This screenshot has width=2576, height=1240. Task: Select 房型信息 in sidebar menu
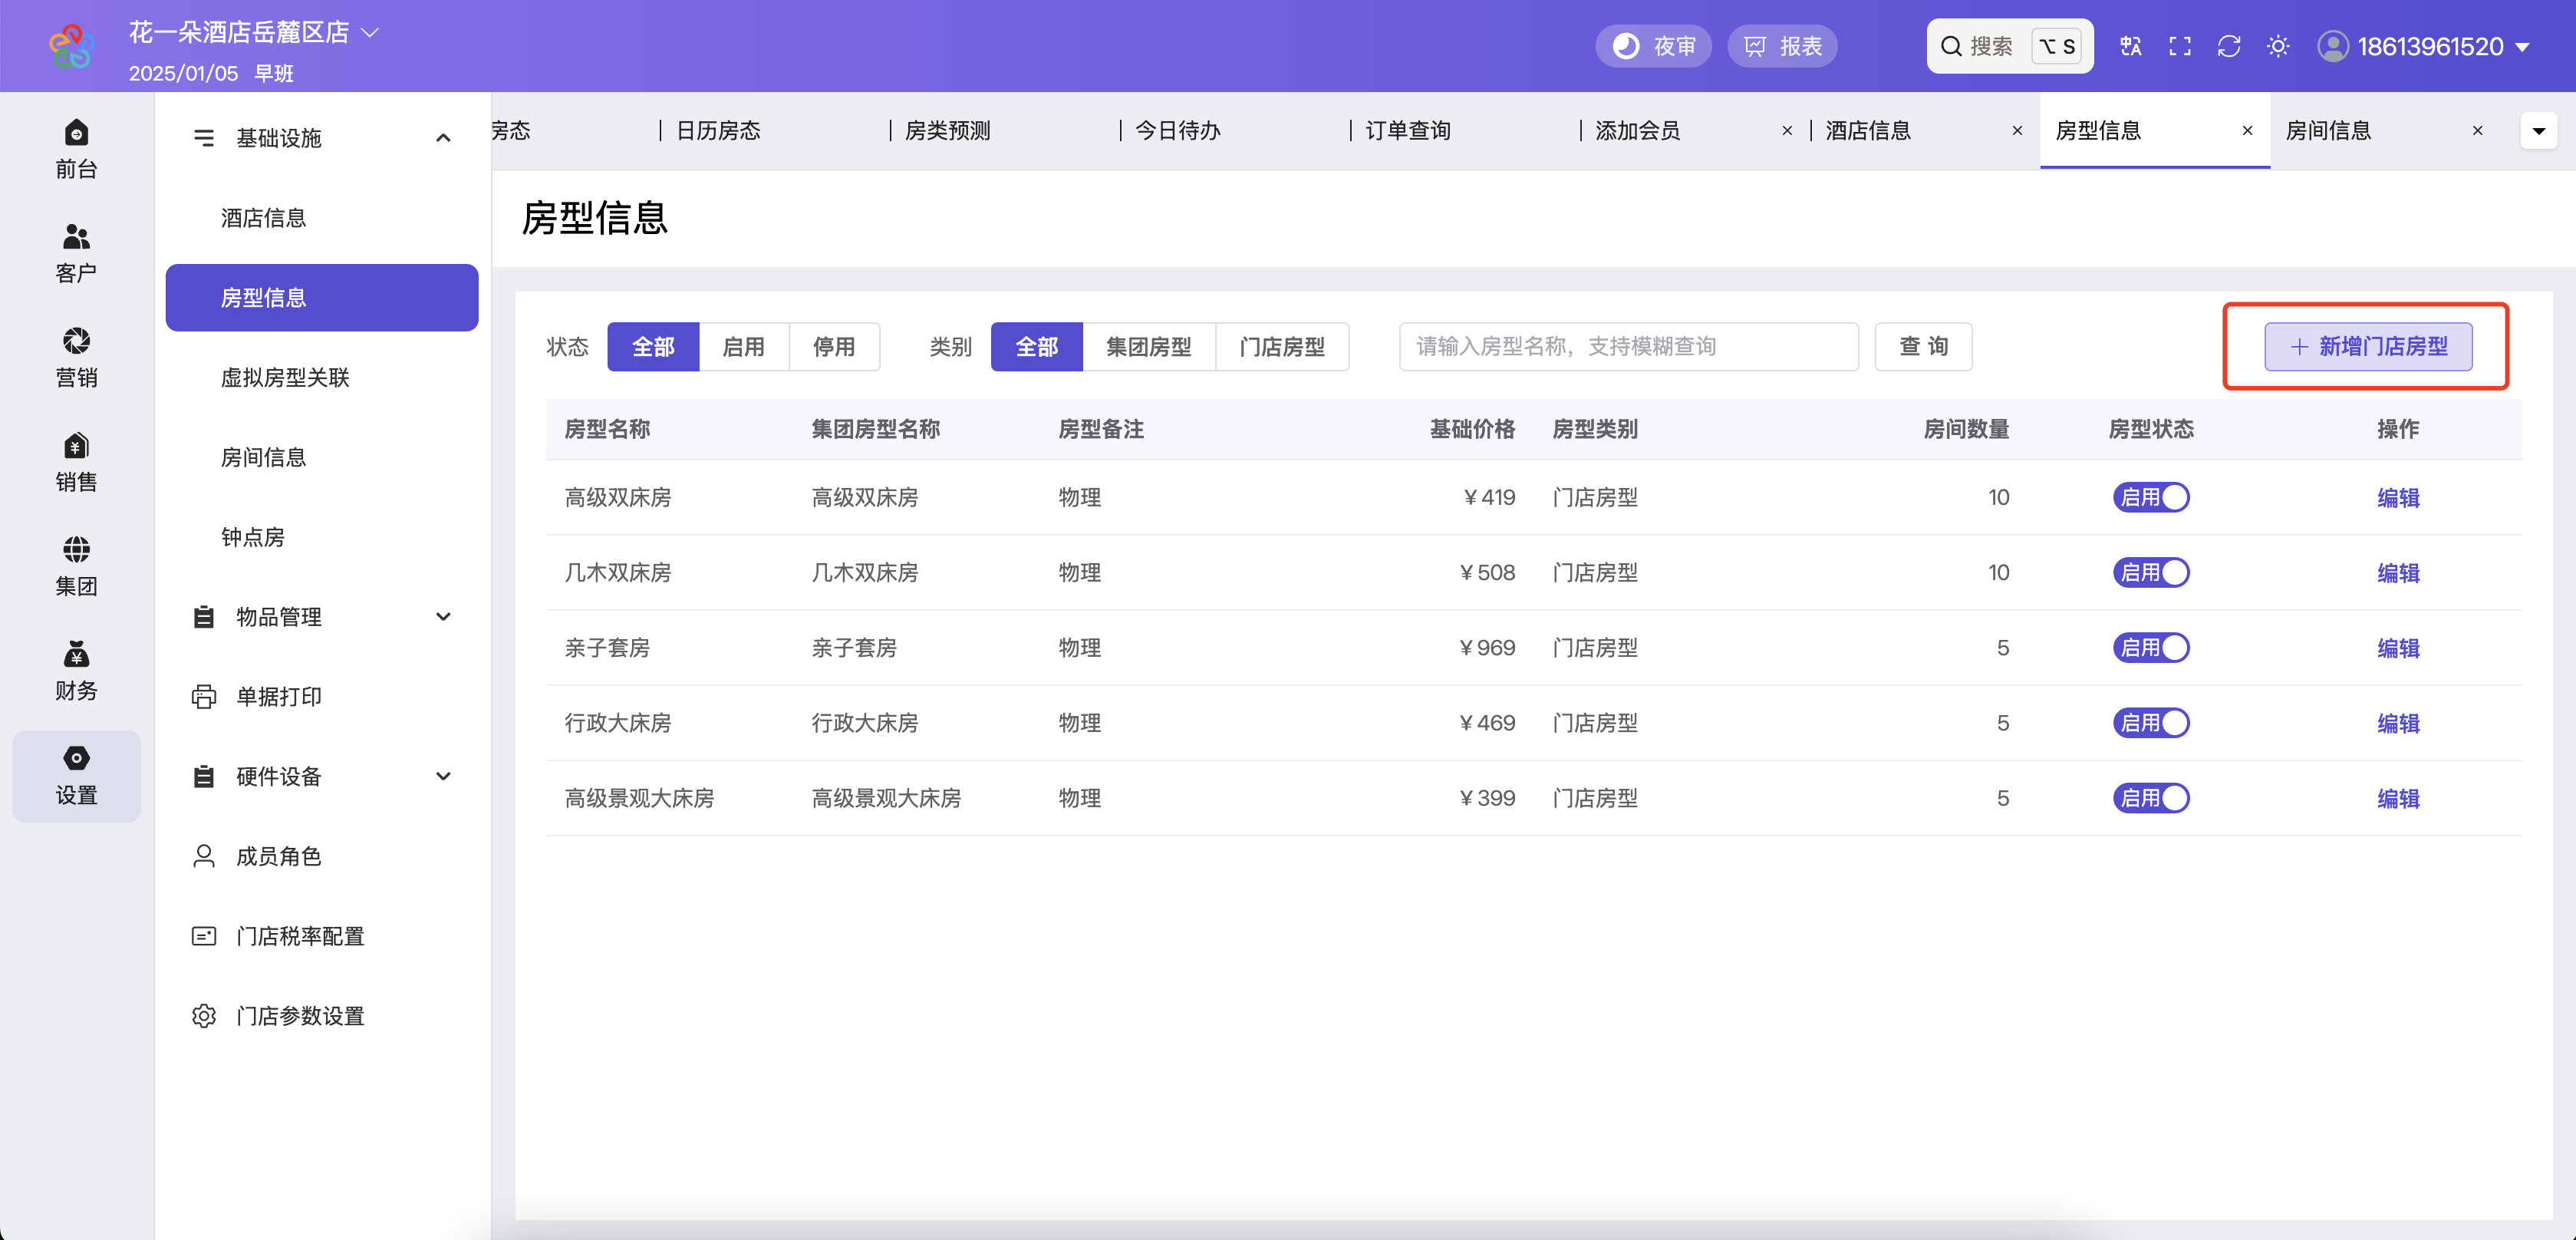321,297
